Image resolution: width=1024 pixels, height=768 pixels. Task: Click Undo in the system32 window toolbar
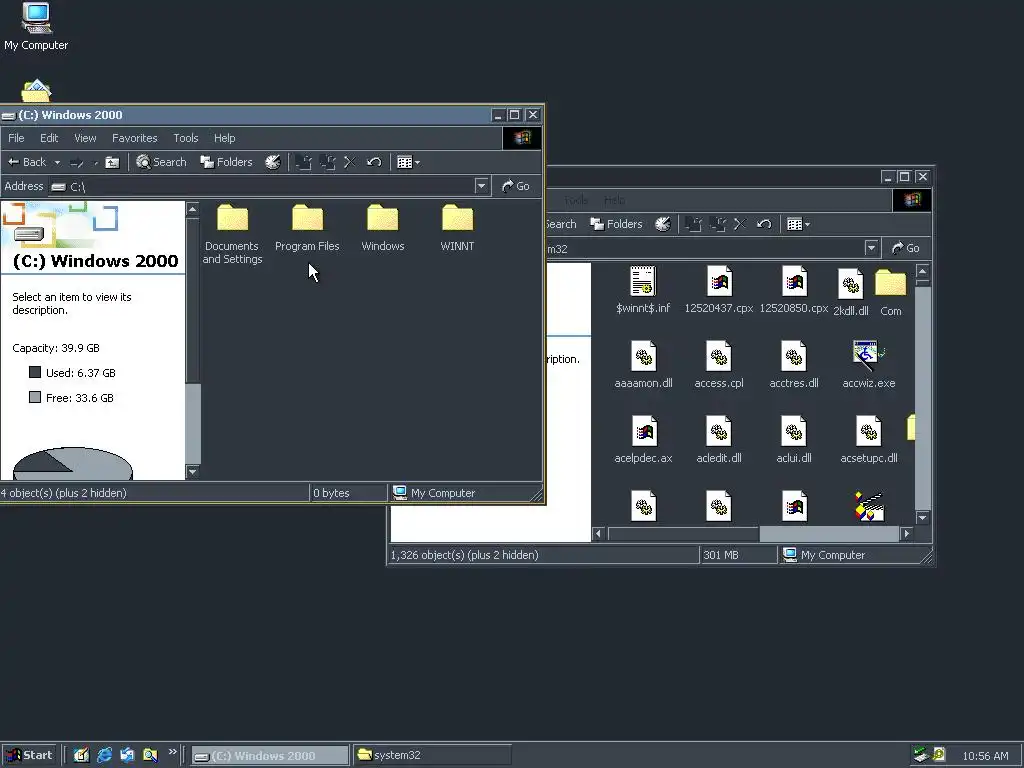coord(764,224)
